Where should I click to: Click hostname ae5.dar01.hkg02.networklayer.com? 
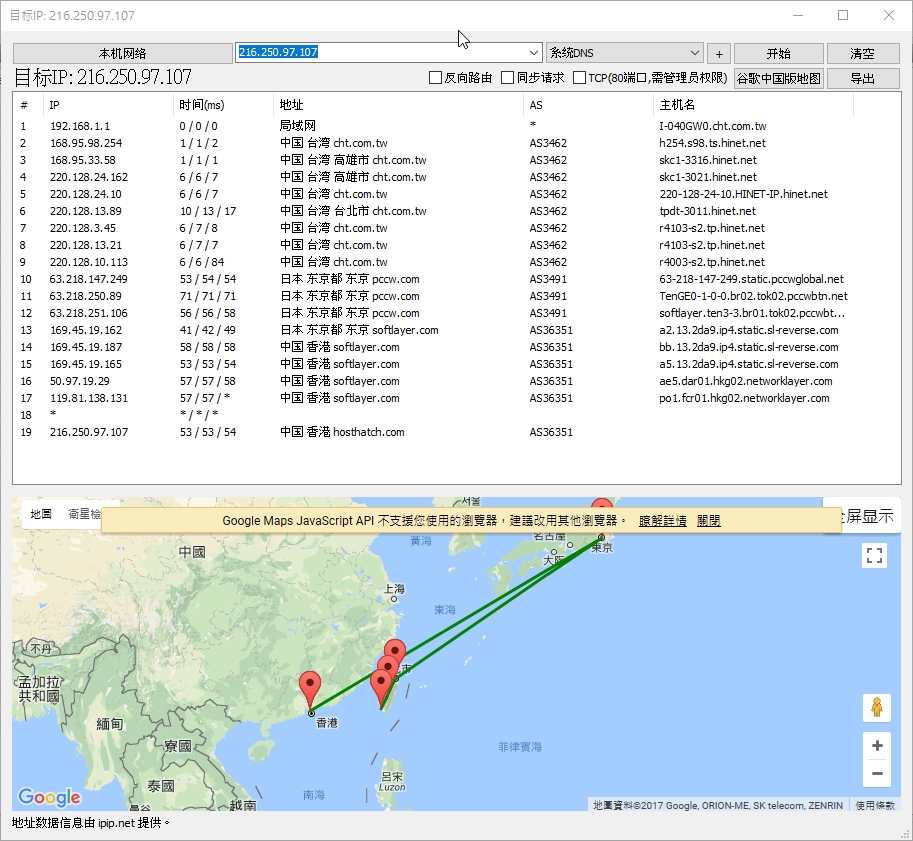(746, 381)
